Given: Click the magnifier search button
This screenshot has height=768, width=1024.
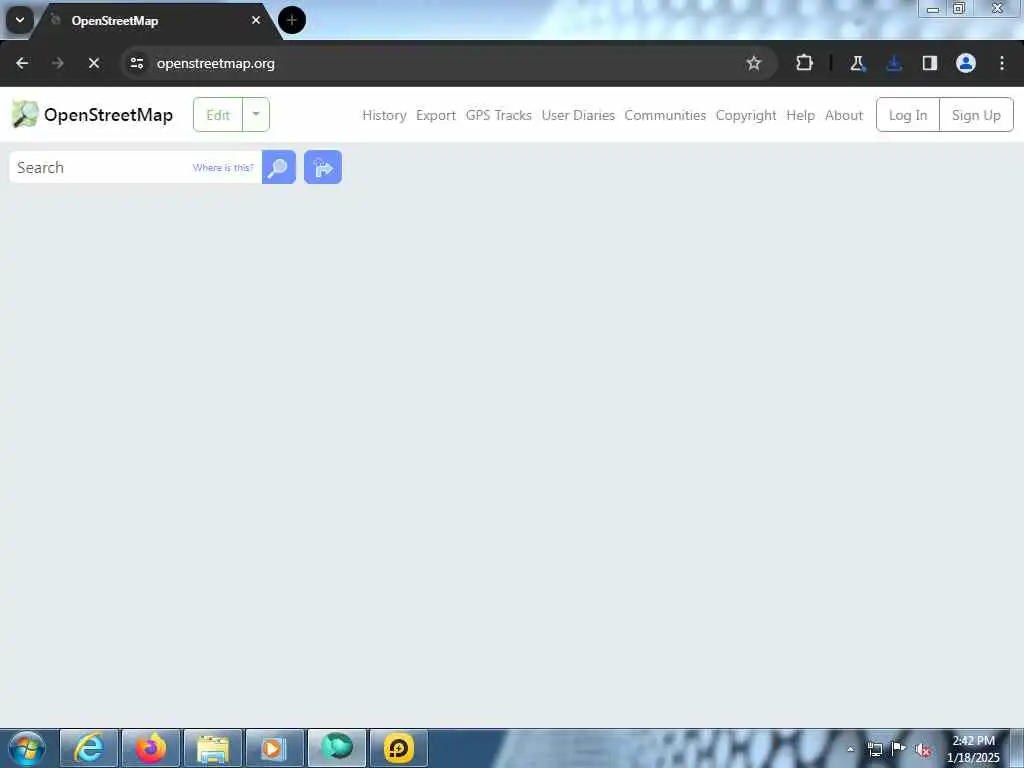Looking at the screenshot, I should click(x=279, y=167).
